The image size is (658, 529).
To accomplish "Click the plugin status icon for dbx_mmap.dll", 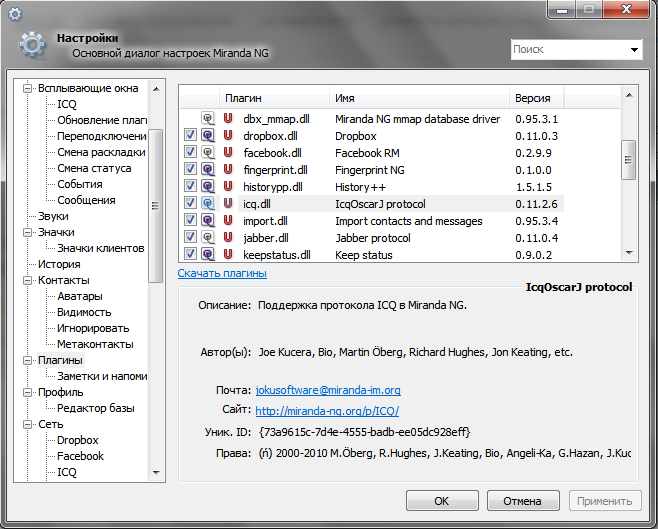I will (208, 119).
